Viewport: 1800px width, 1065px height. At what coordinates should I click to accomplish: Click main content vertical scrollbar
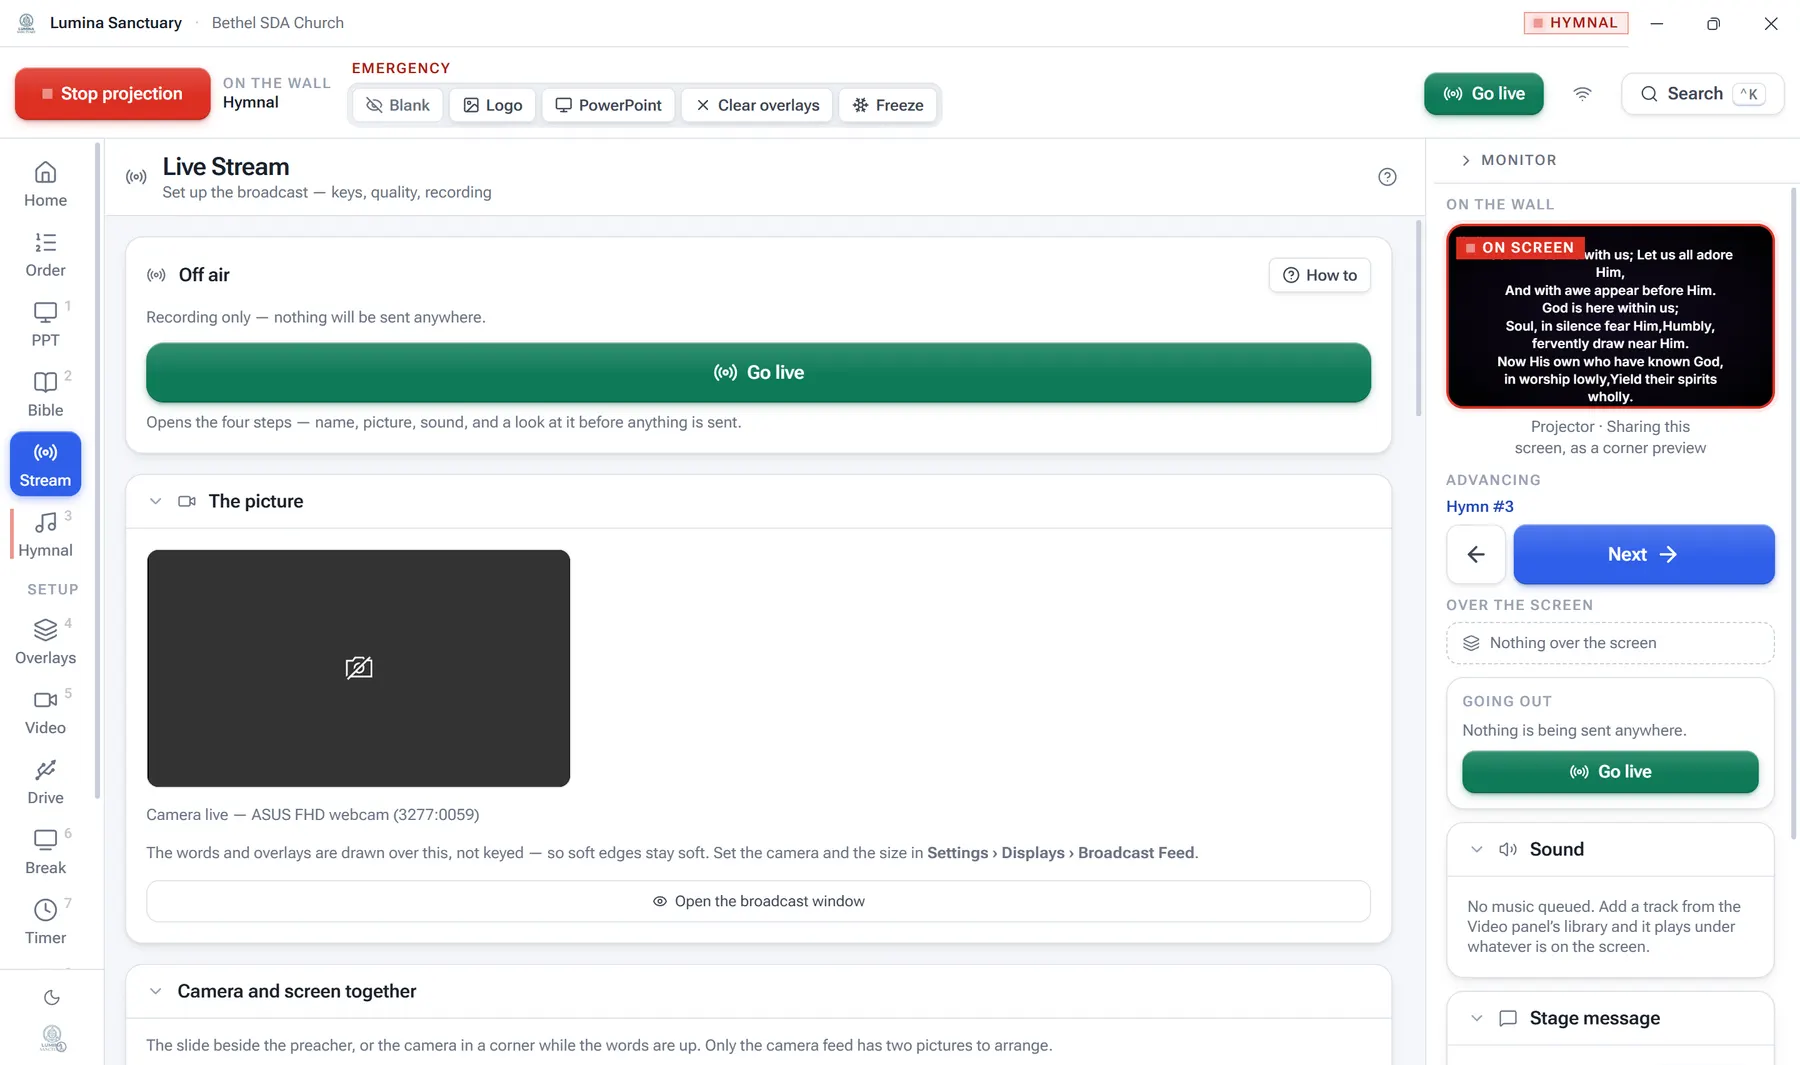click(1418, 318)
